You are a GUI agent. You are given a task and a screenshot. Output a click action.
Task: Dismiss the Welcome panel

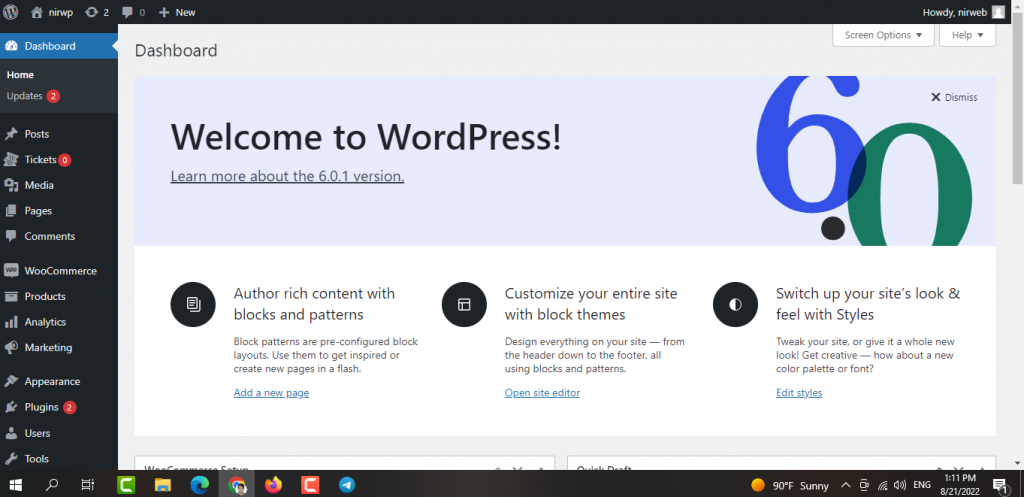[x=954, y=97]
